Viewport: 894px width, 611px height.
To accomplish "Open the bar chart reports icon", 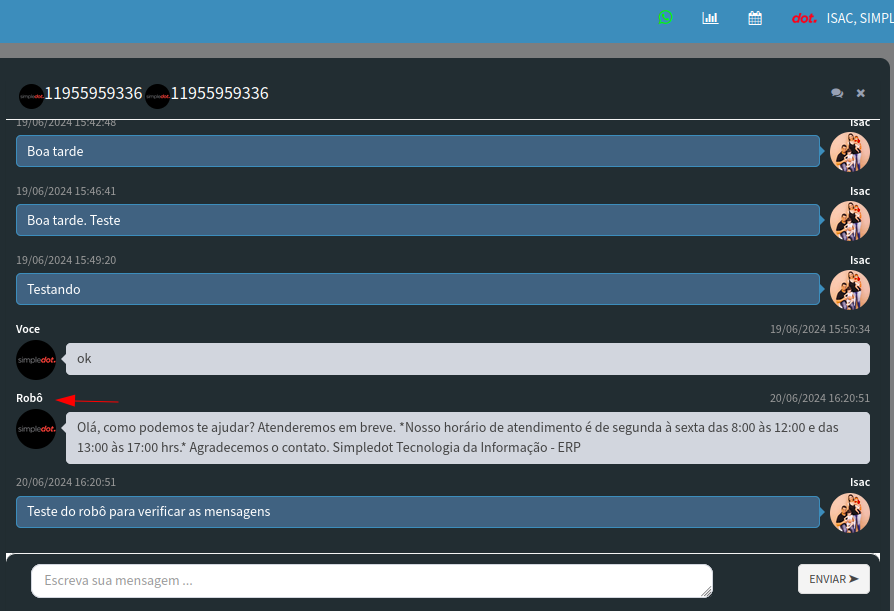I will pos(710,17).
